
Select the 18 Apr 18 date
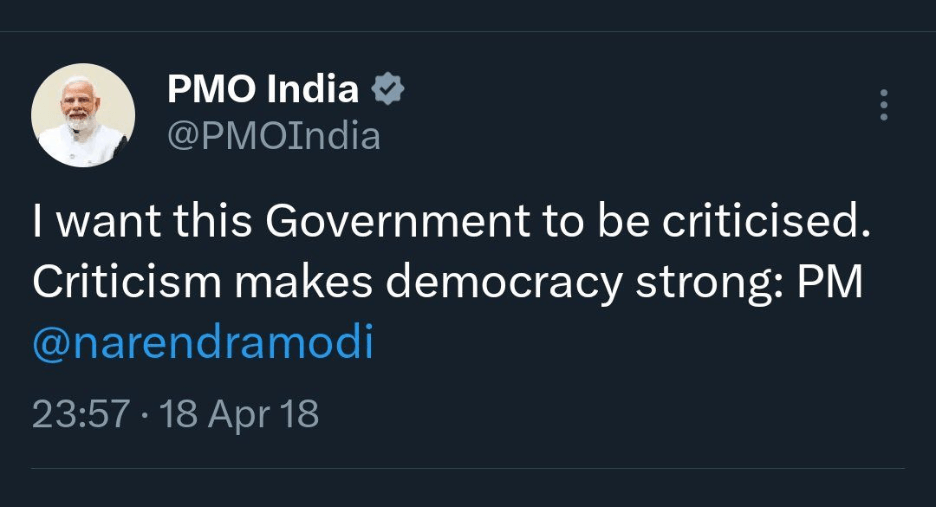(240, 414)
